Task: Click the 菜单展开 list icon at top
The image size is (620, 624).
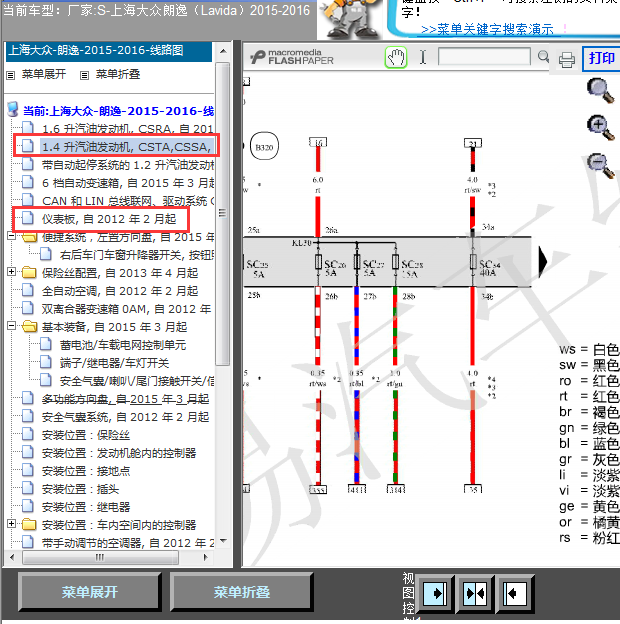Action: pyautogui.click(x=11, y=75)
